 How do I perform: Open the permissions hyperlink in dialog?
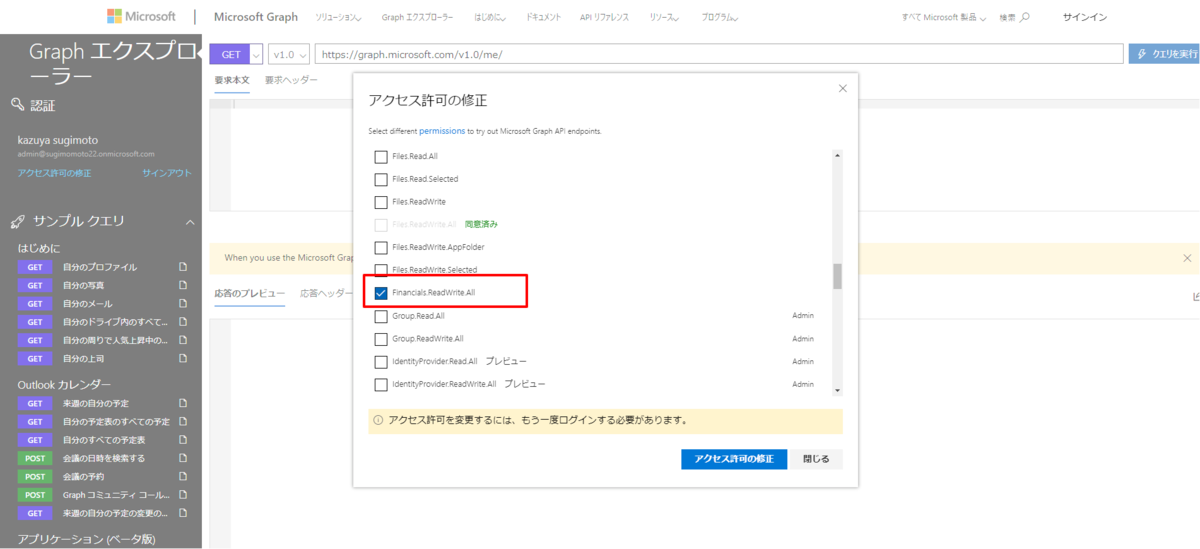coord(442,131)
